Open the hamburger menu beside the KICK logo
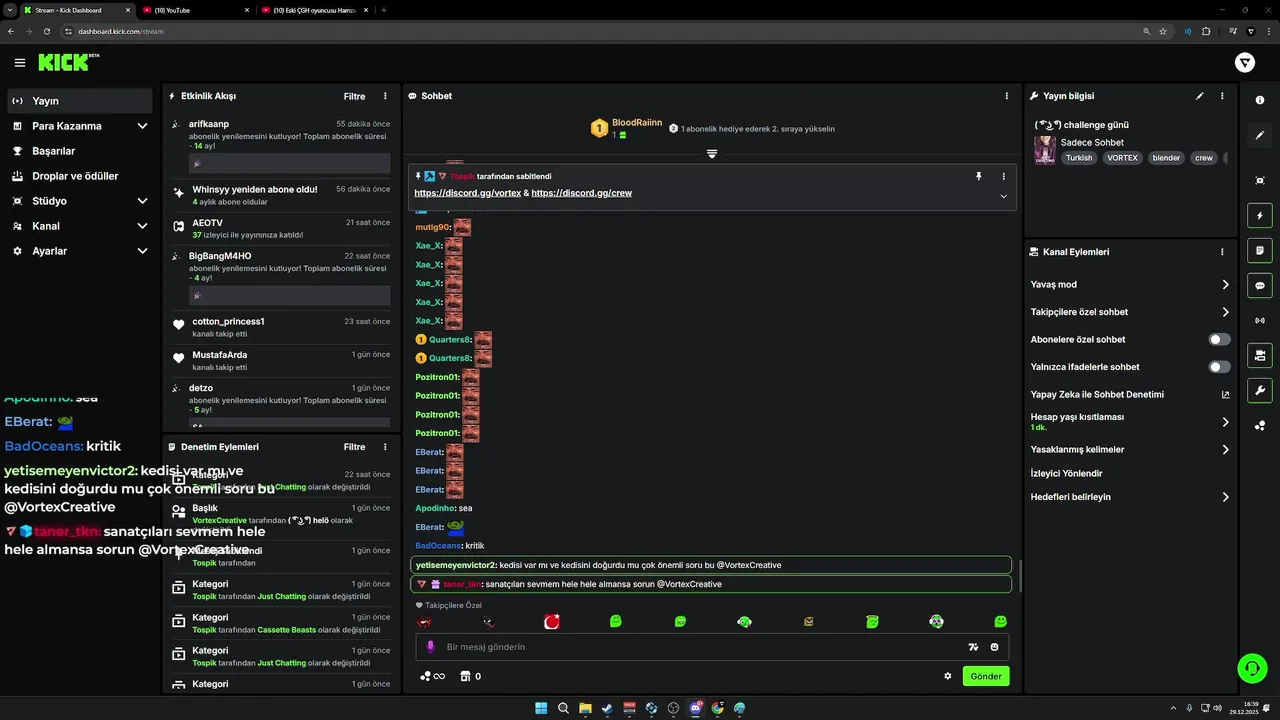 20,63
